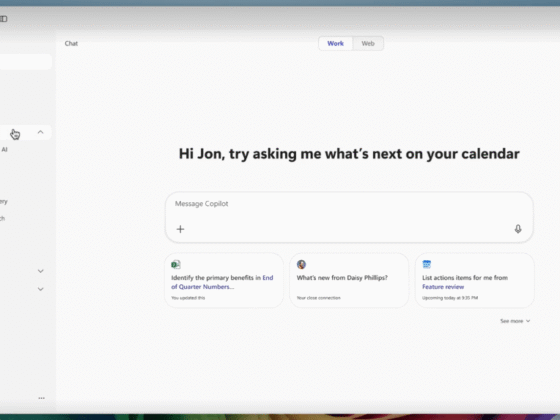
Task: Expand the upper down-chevron sidebar section
Action: (x=40, y=271)
